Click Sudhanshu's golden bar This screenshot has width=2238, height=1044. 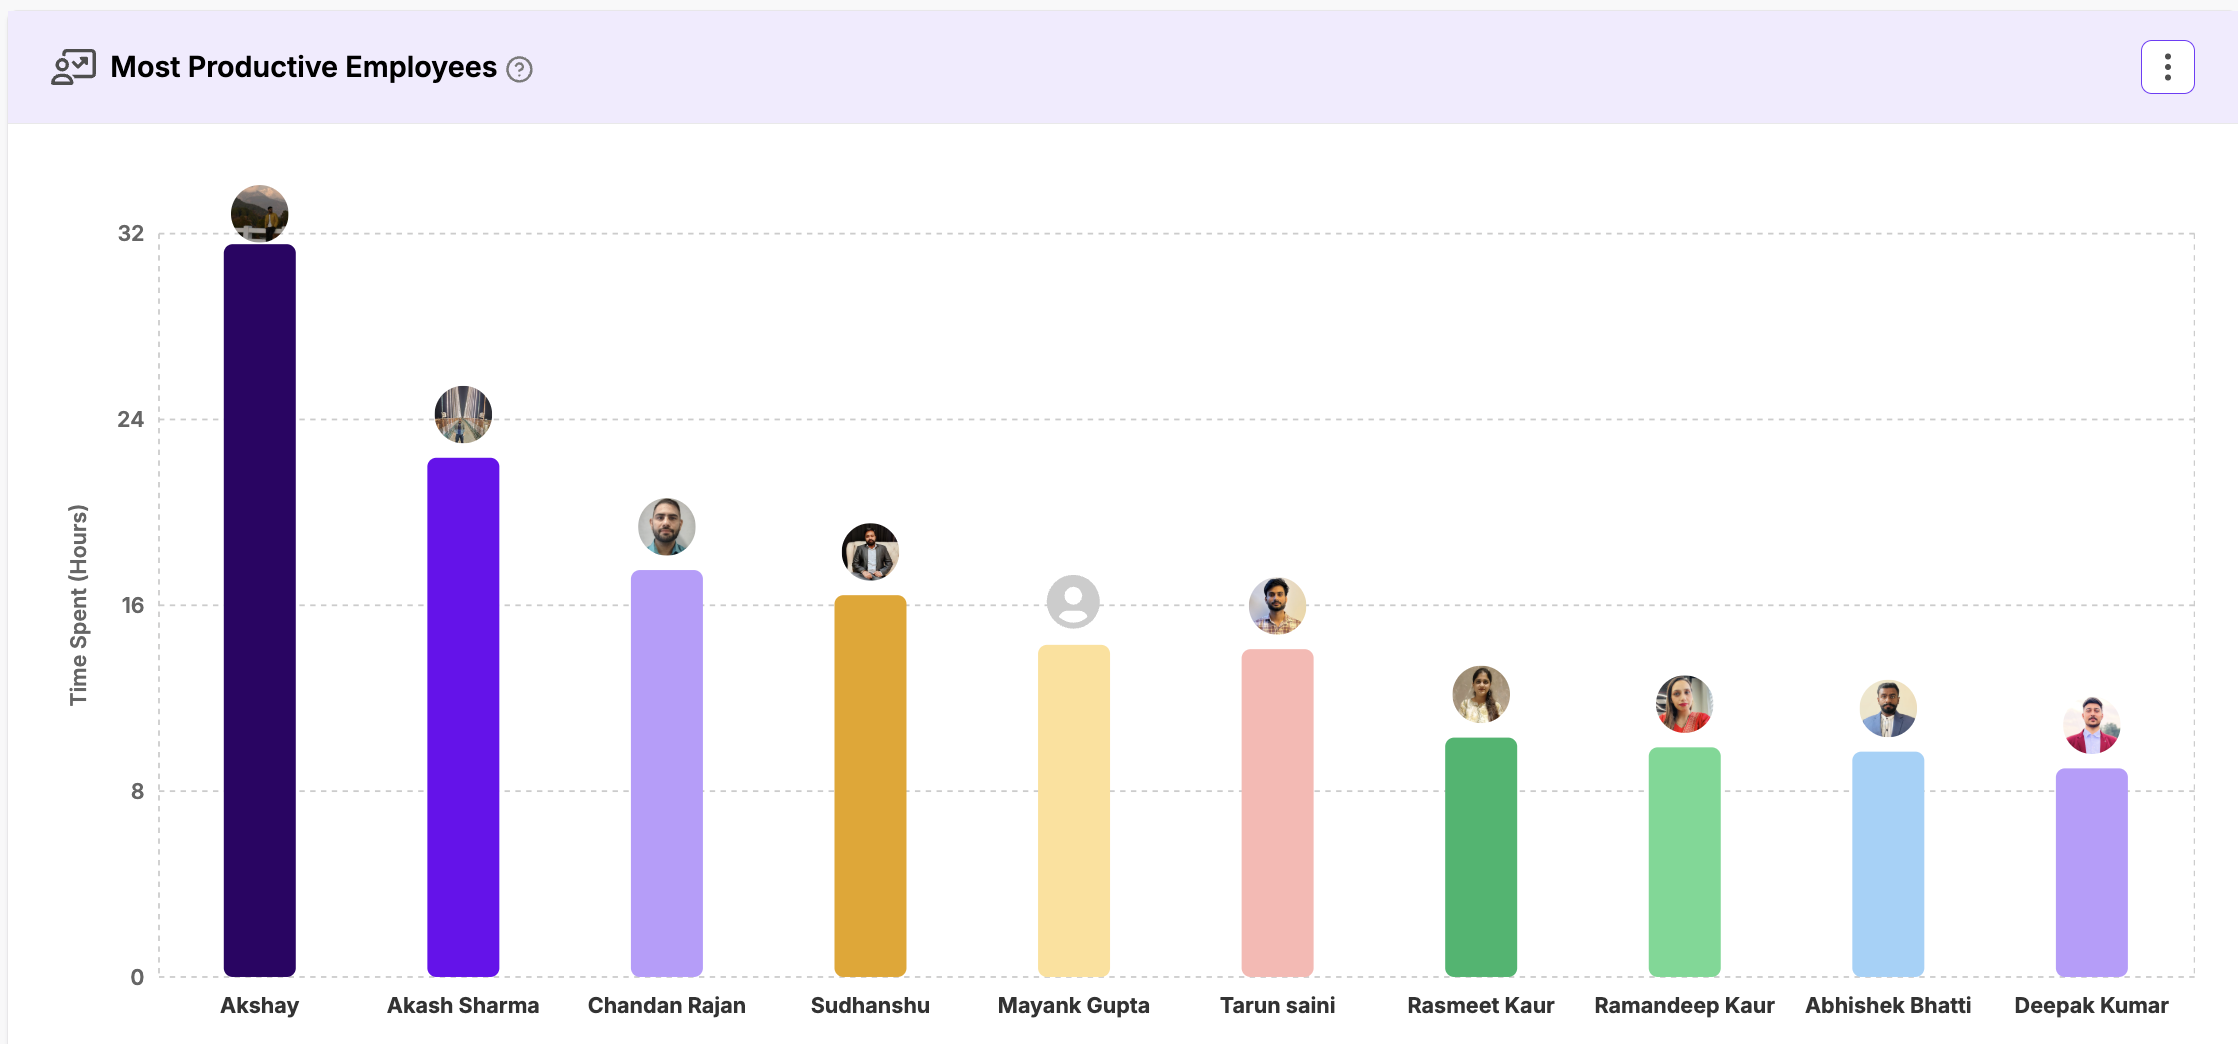point(870,785)
